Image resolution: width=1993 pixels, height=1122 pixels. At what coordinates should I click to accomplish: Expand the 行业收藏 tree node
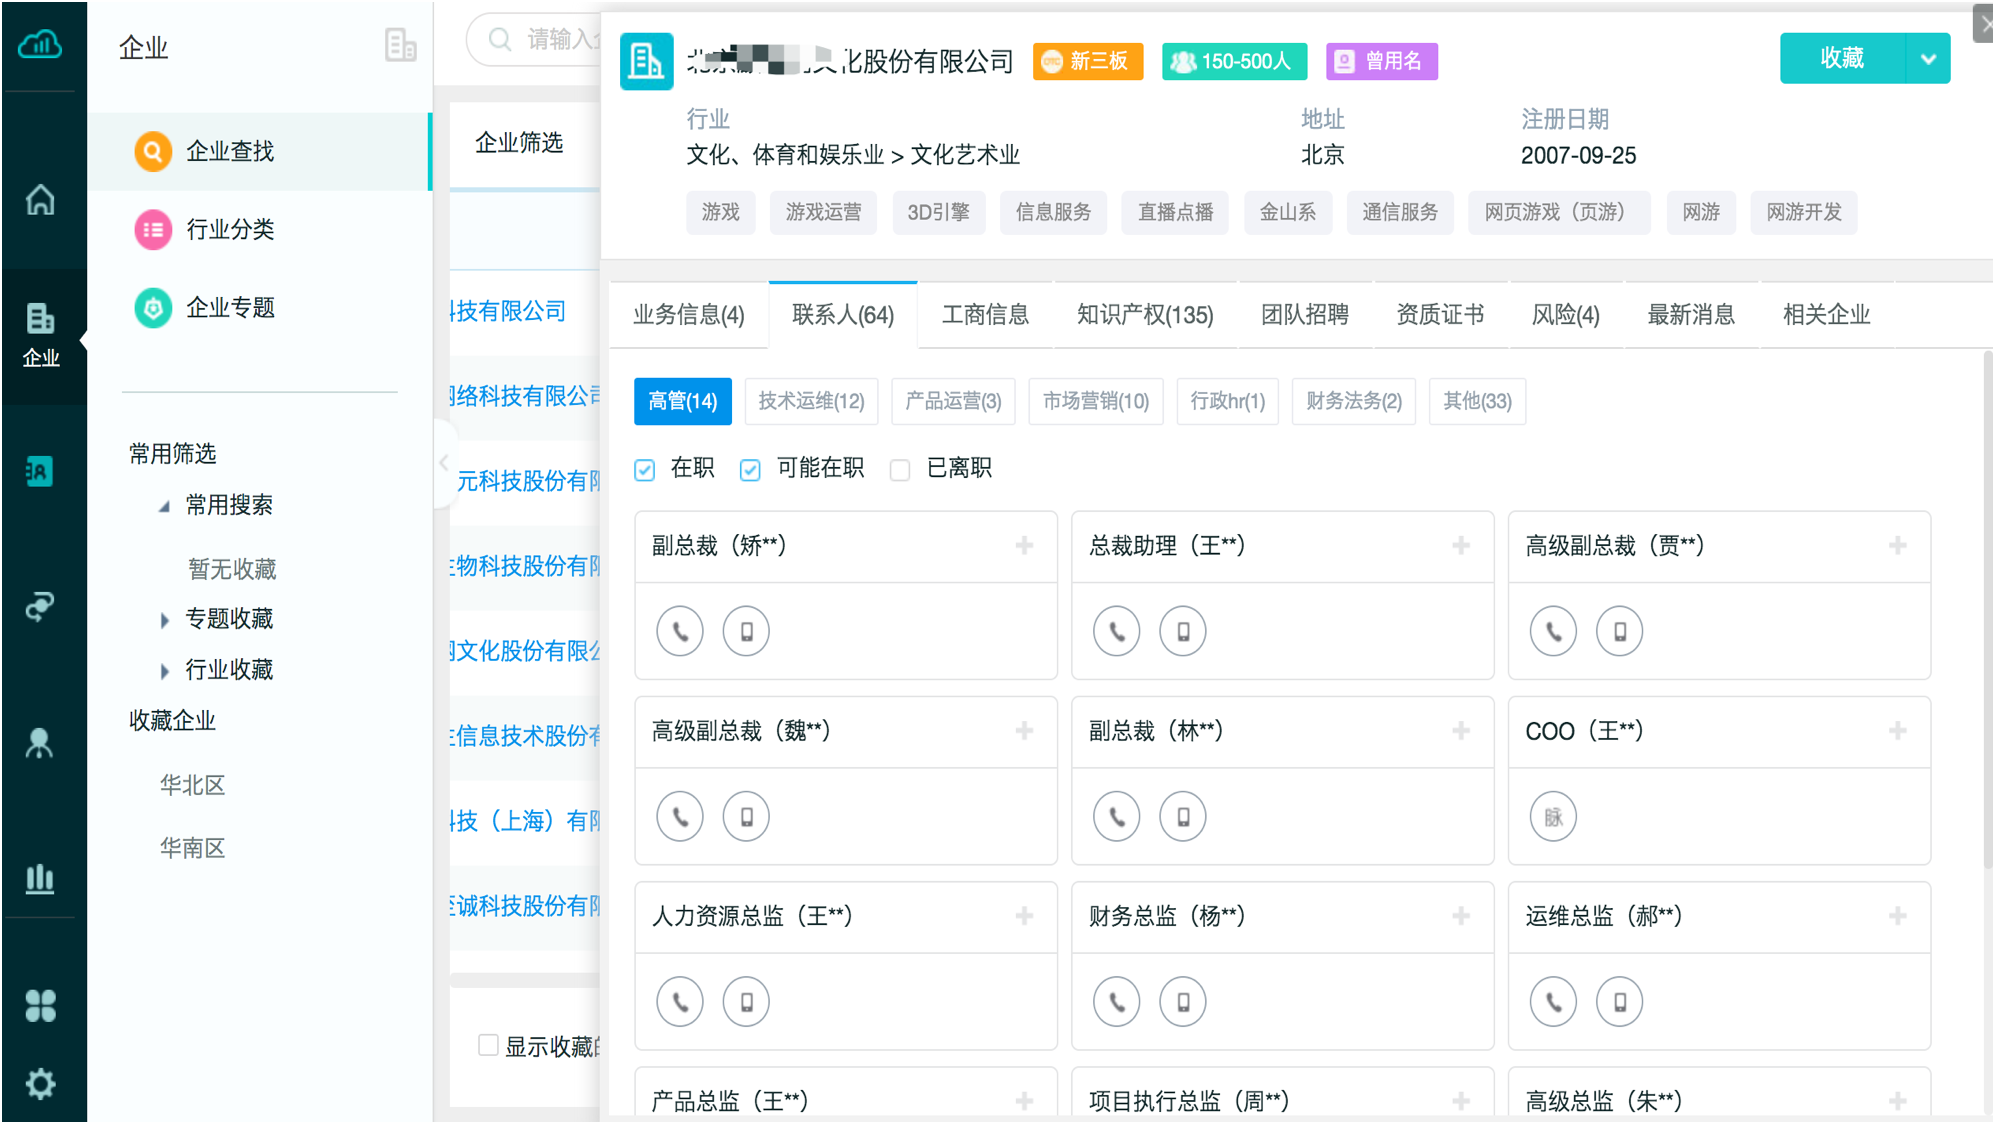coord(165,671)
